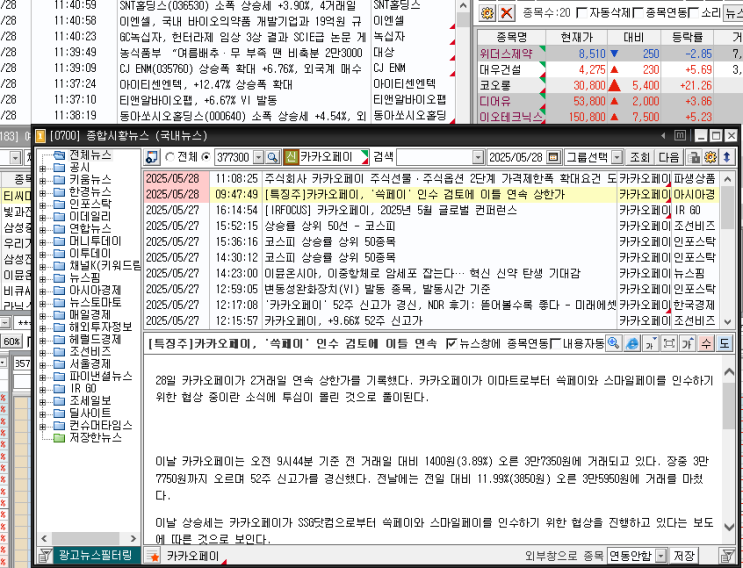Increase article font size (가 up) icon
Viewport: 743px width, 568px height.
[x=688, y=343]
